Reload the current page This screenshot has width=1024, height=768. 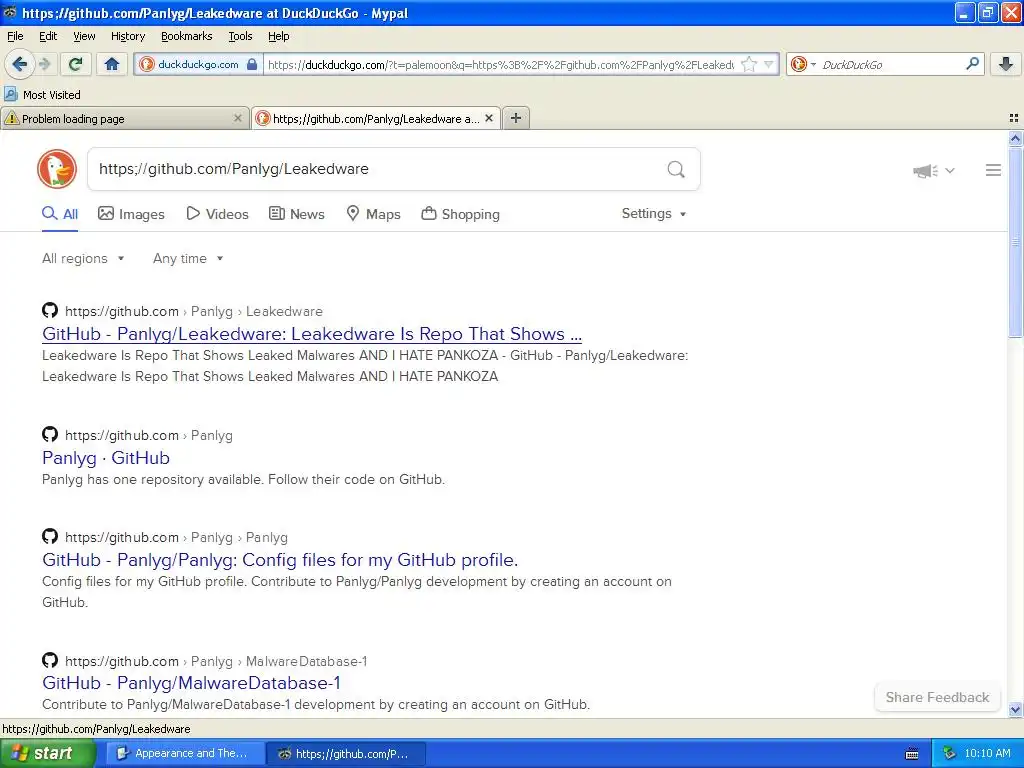pyautogui.click(x=76, y=64)
